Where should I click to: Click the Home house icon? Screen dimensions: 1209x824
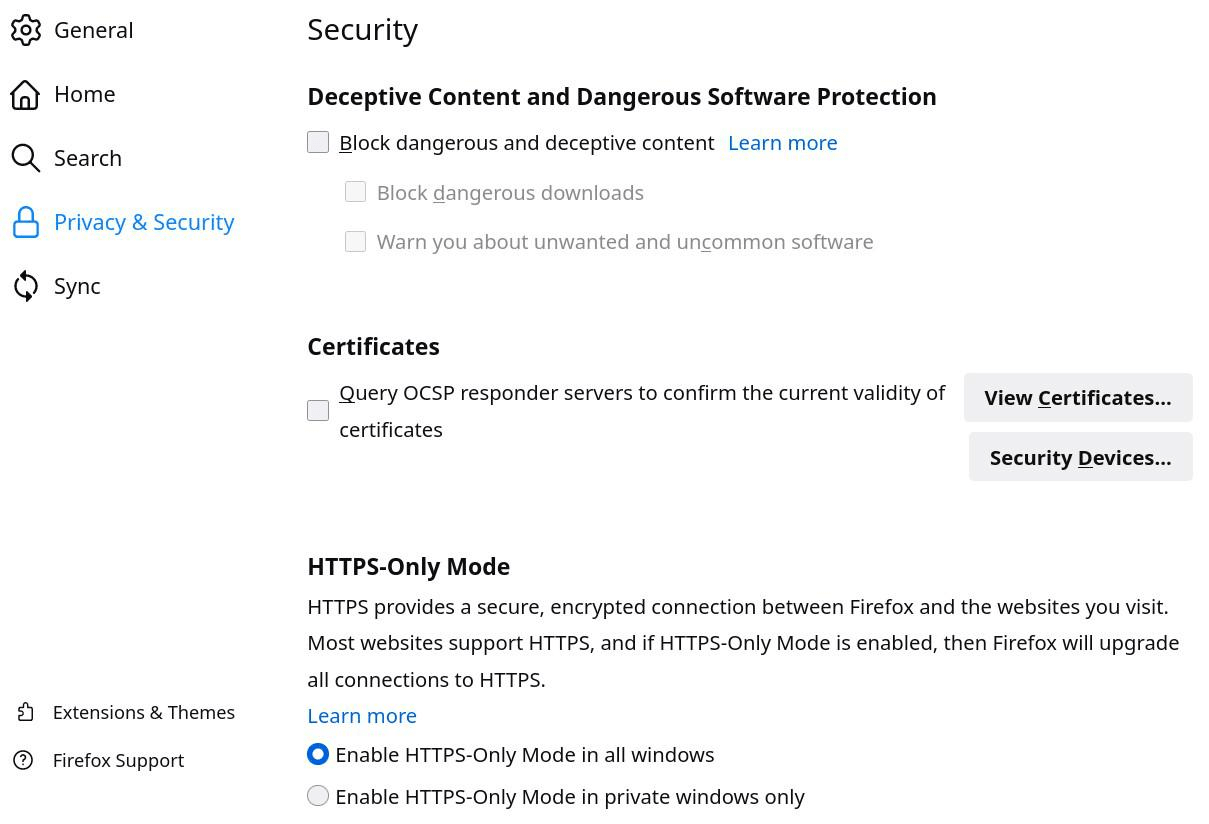point(26,94)
